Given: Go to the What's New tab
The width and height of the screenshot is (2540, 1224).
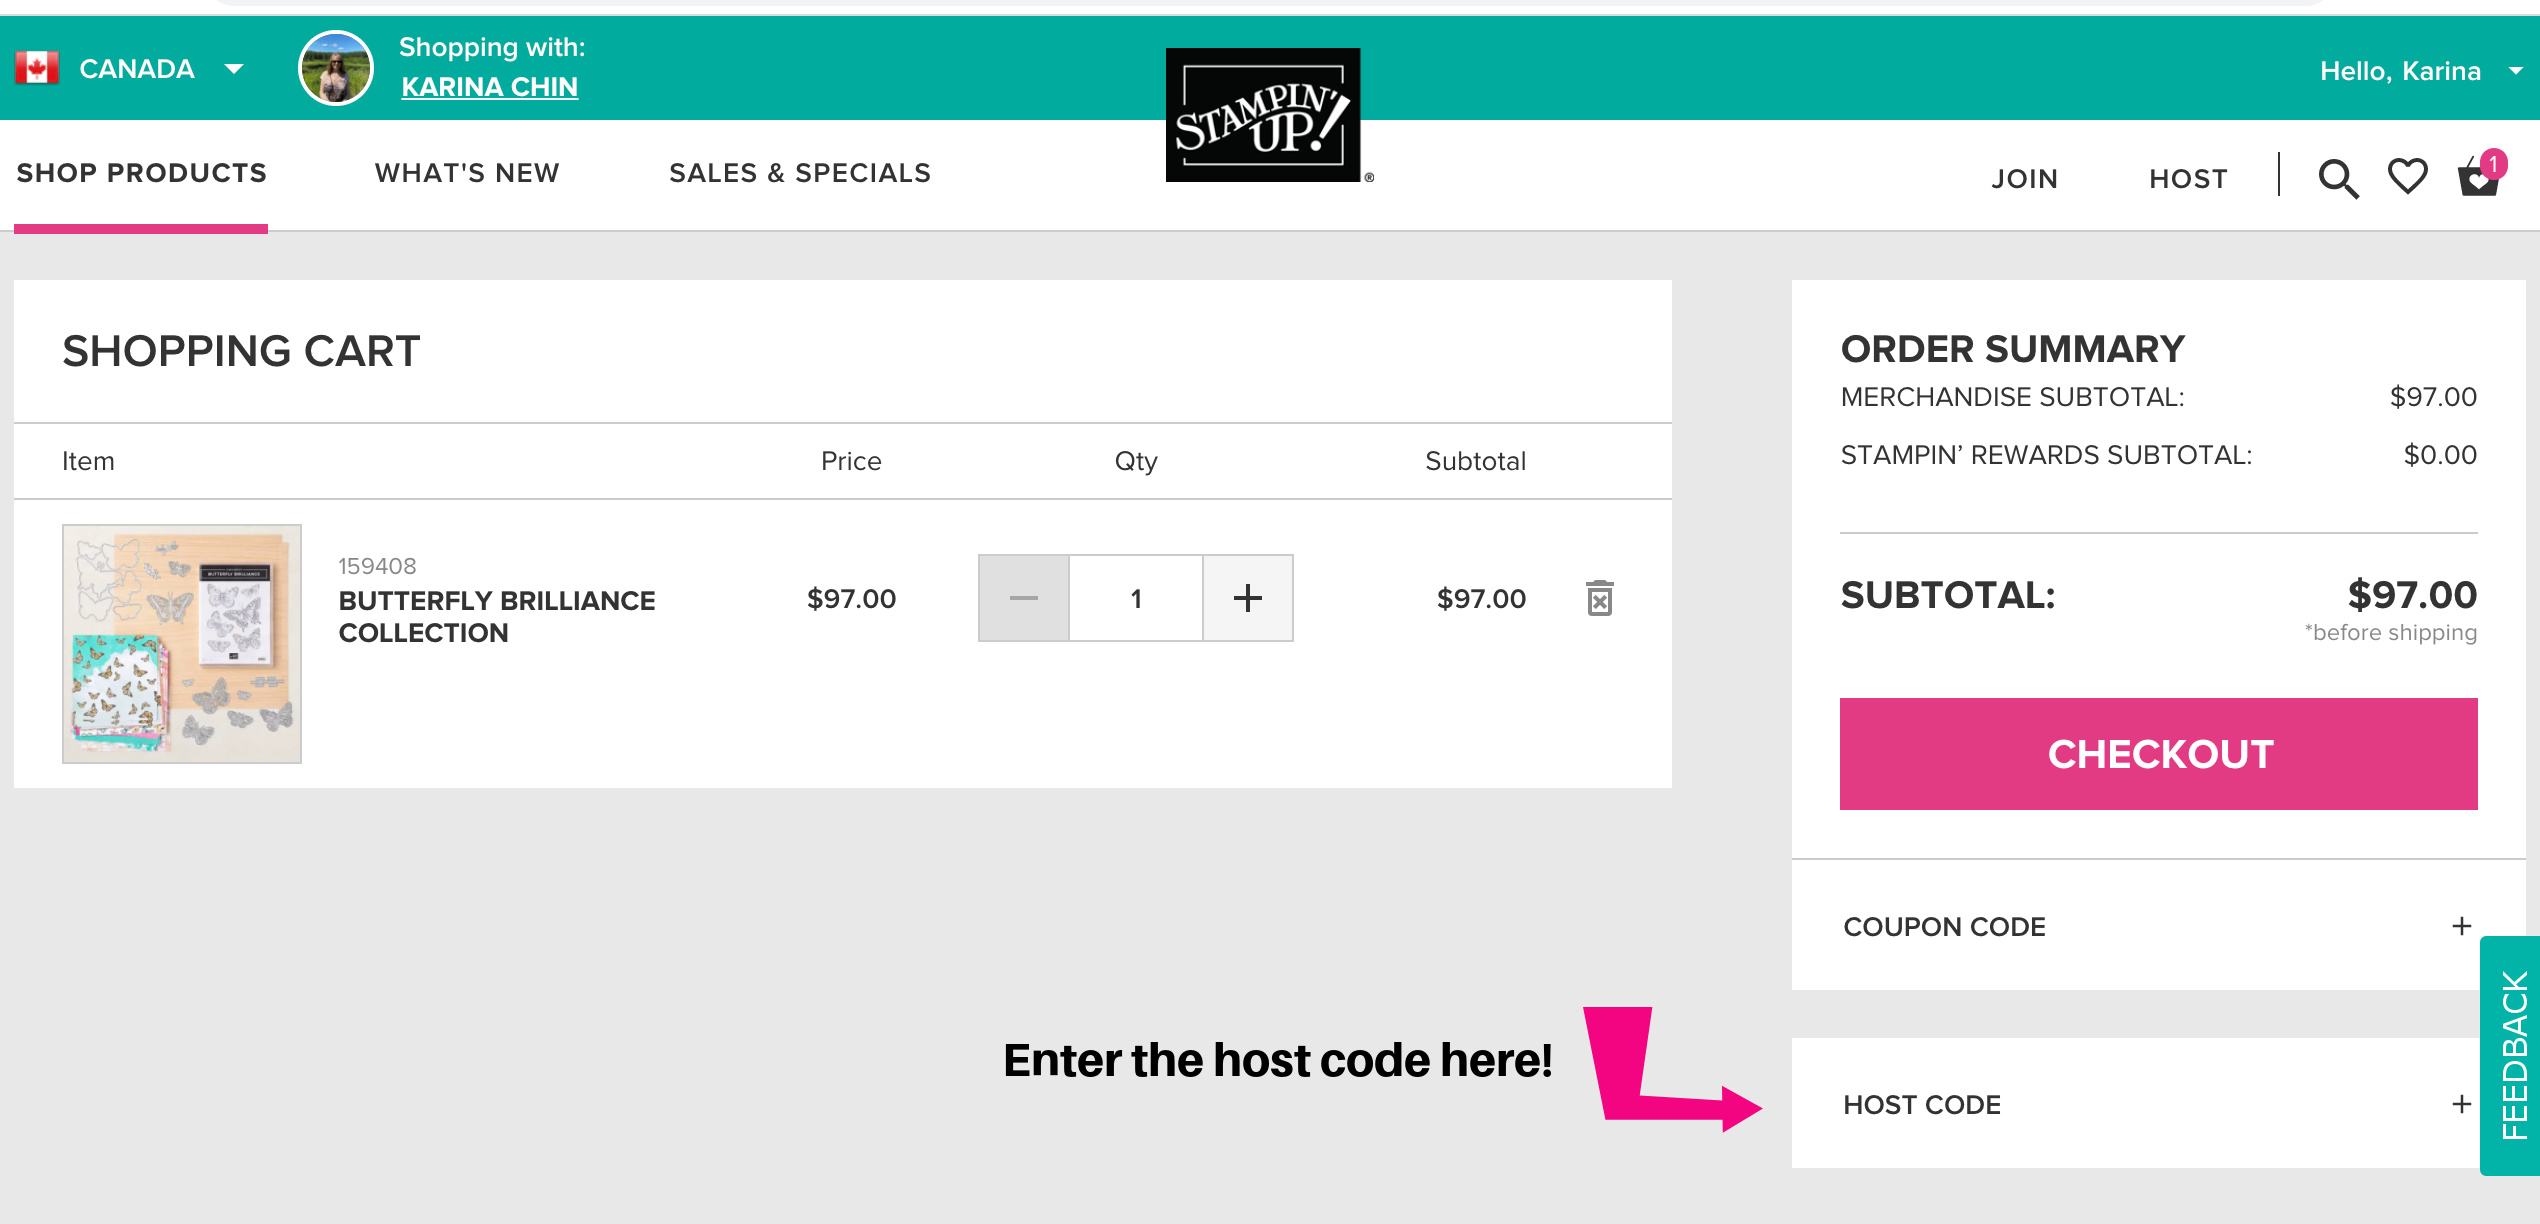Looking at the screenshot, I should [x=467, y=173].
